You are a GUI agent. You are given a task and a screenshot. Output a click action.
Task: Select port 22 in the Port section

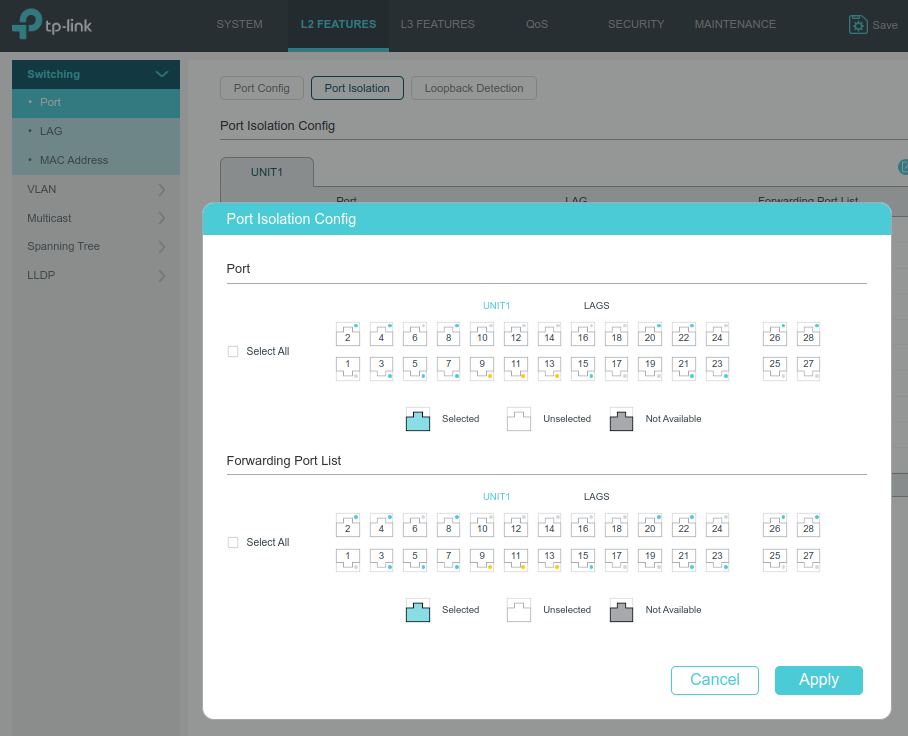click(683, 334)
